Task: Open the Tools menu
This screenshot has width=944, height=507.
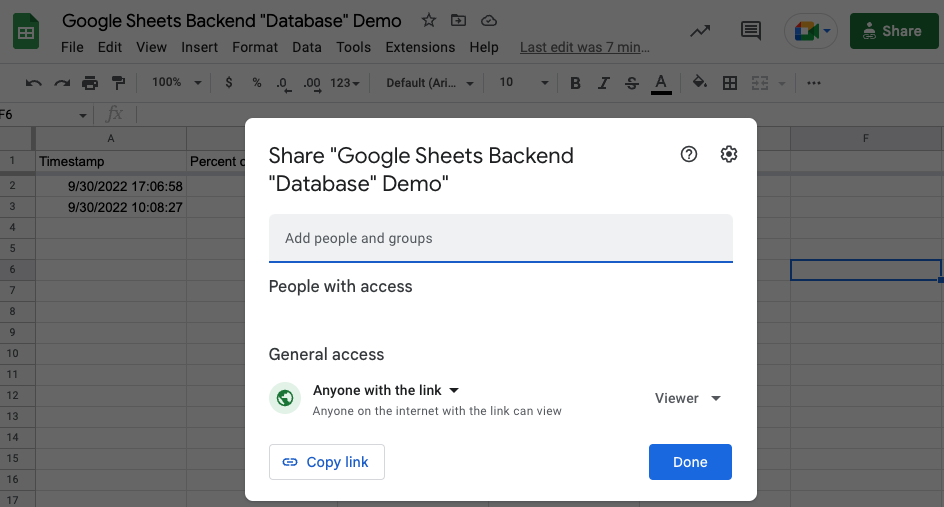Action: click(353, 47)
